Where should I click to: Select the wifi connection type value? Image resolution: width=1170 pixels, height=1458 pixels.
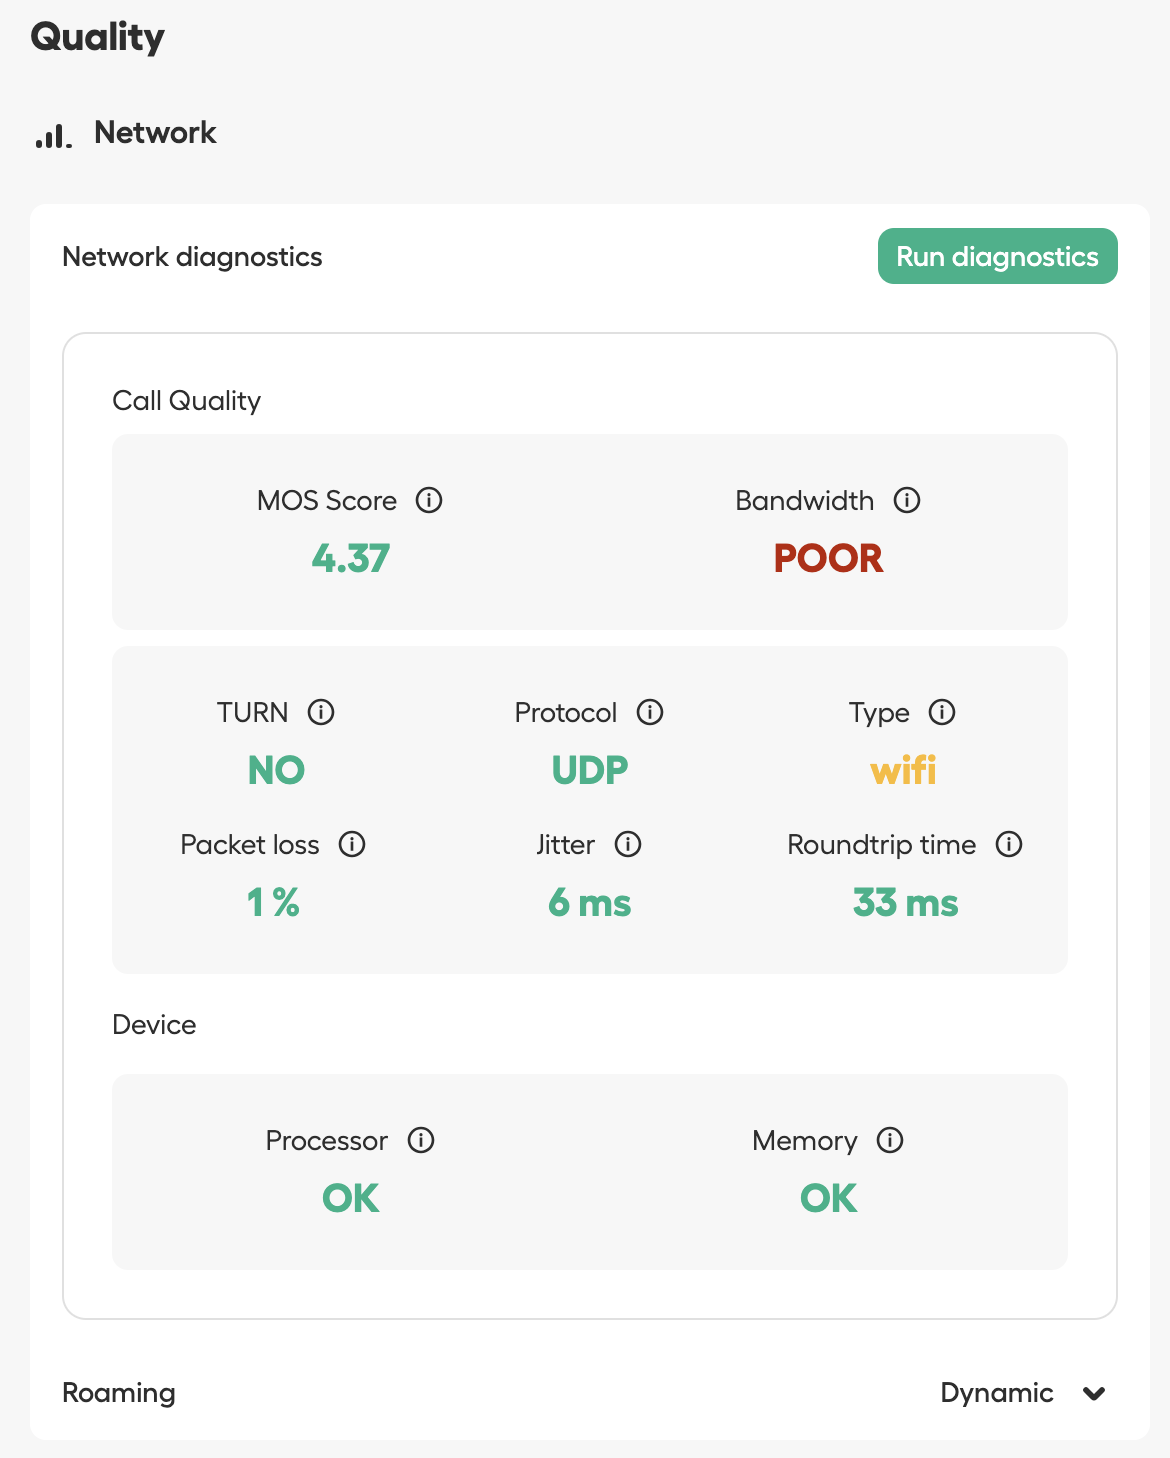(x=903, y=770)
